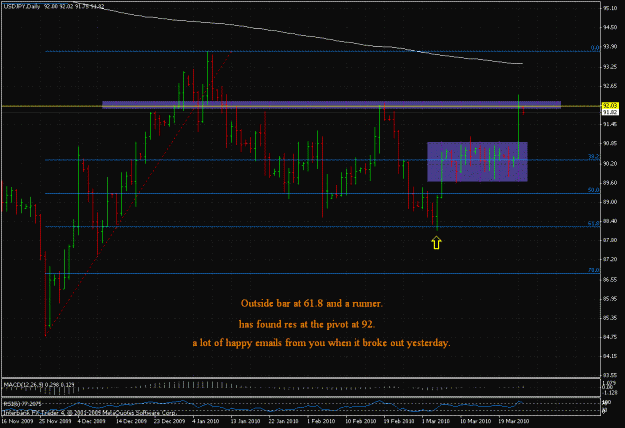Click the 84.15 price axis label
Image resolution: width=625 pixels, height=428 pixels.
(x=610, y=356)
